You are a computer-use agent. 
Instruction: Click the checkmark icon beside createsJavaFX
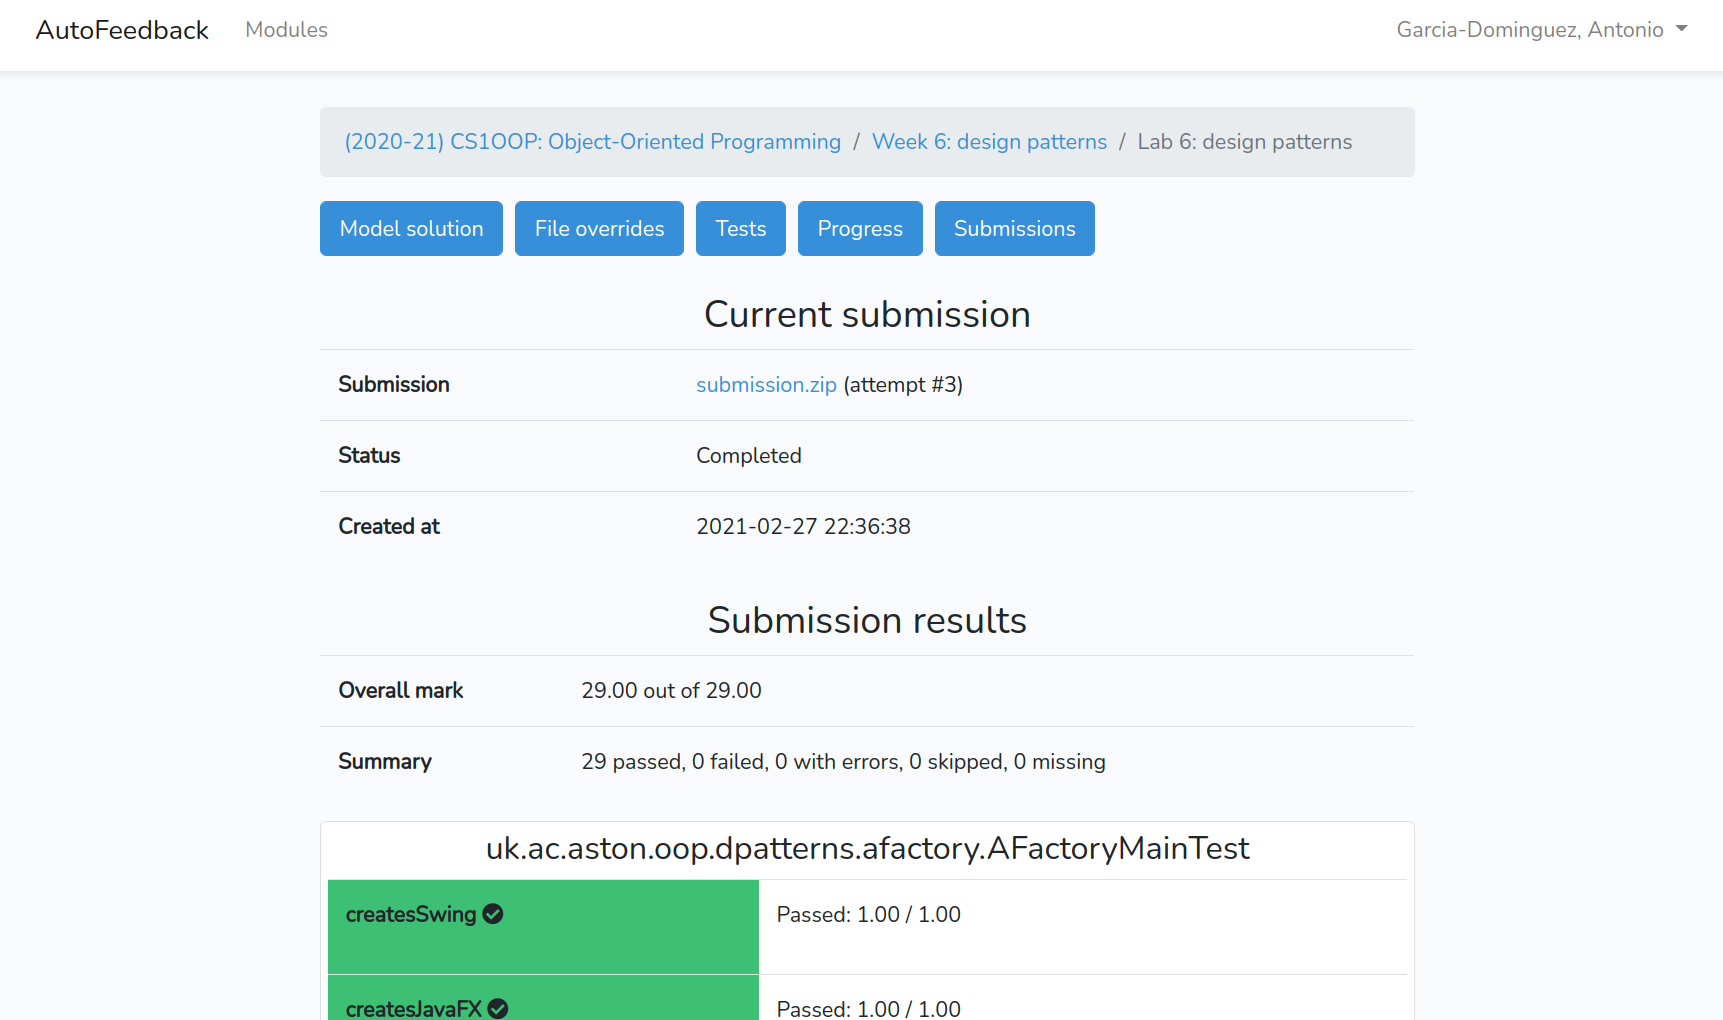point(498,1008)
